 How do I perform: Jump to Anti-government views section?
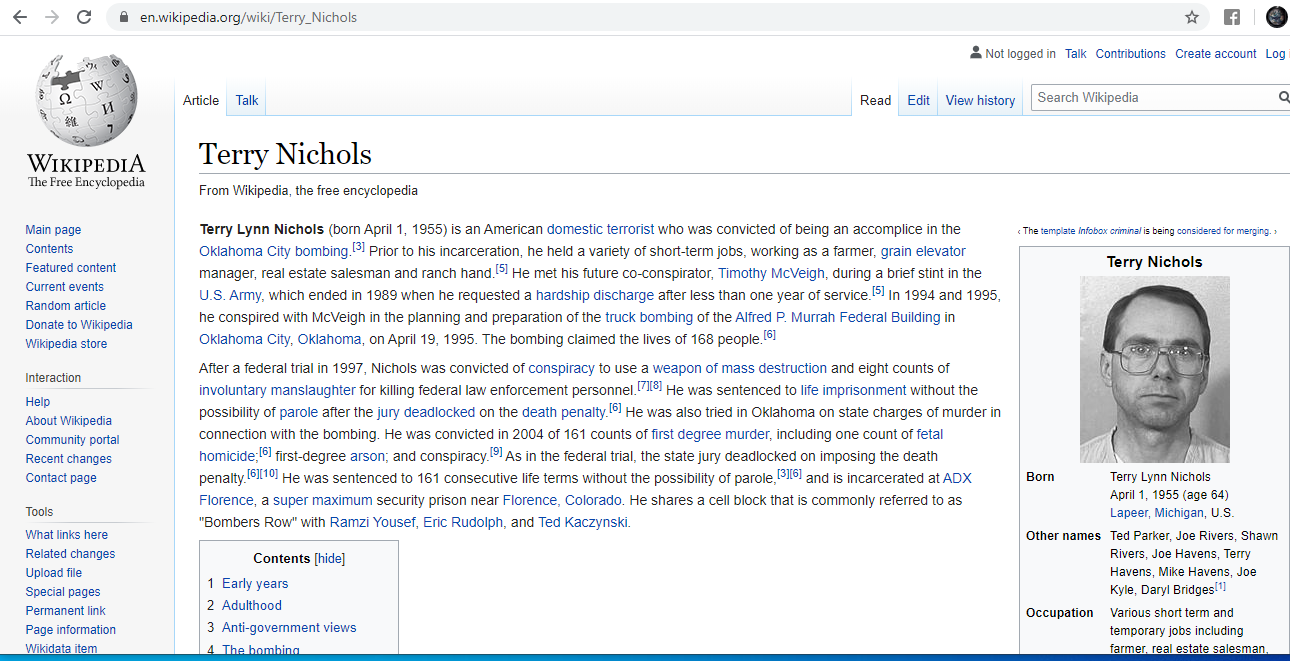(289, 628)
